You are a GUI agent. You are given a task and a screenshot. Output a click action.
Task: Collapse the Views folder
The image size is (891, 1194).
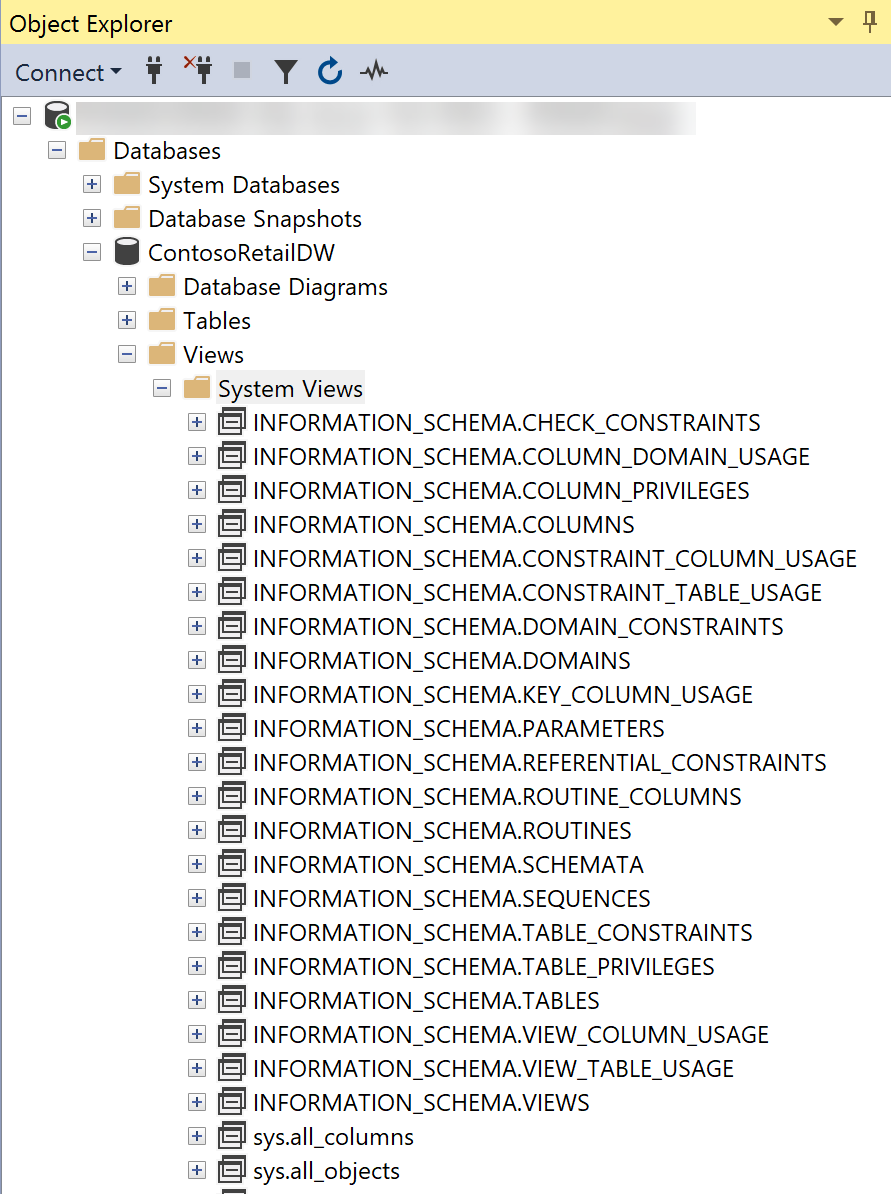[127, 354]
